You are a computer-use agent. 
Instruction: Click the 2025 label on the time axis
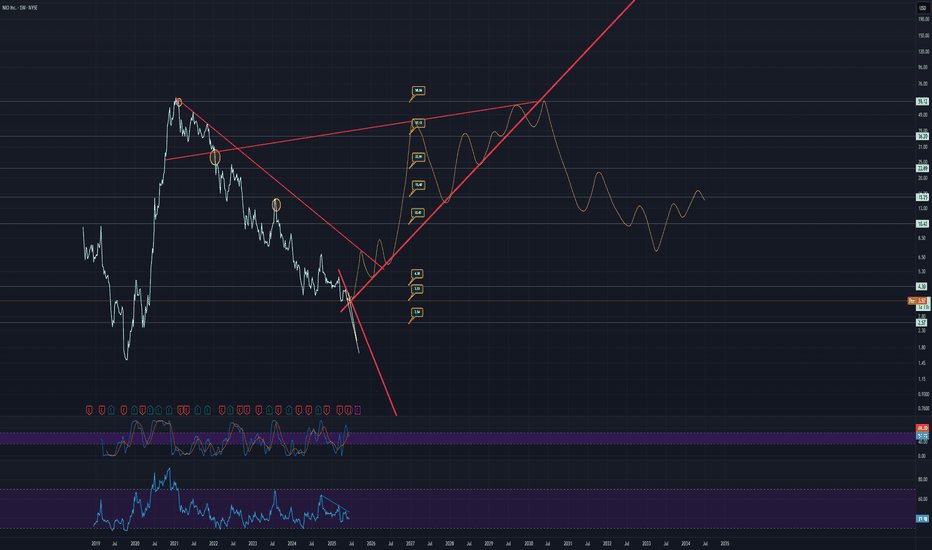(332, 543)
